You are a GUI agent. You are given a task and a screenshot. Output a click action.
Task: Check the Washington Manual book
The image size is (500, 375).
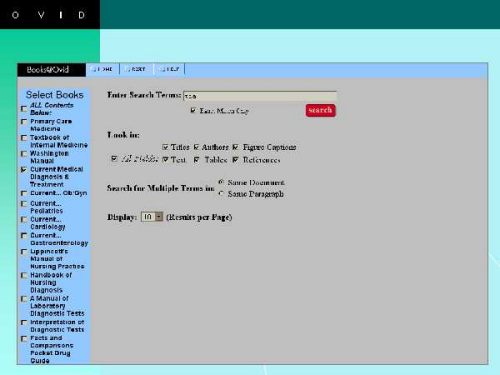click(x=24, y=154)
